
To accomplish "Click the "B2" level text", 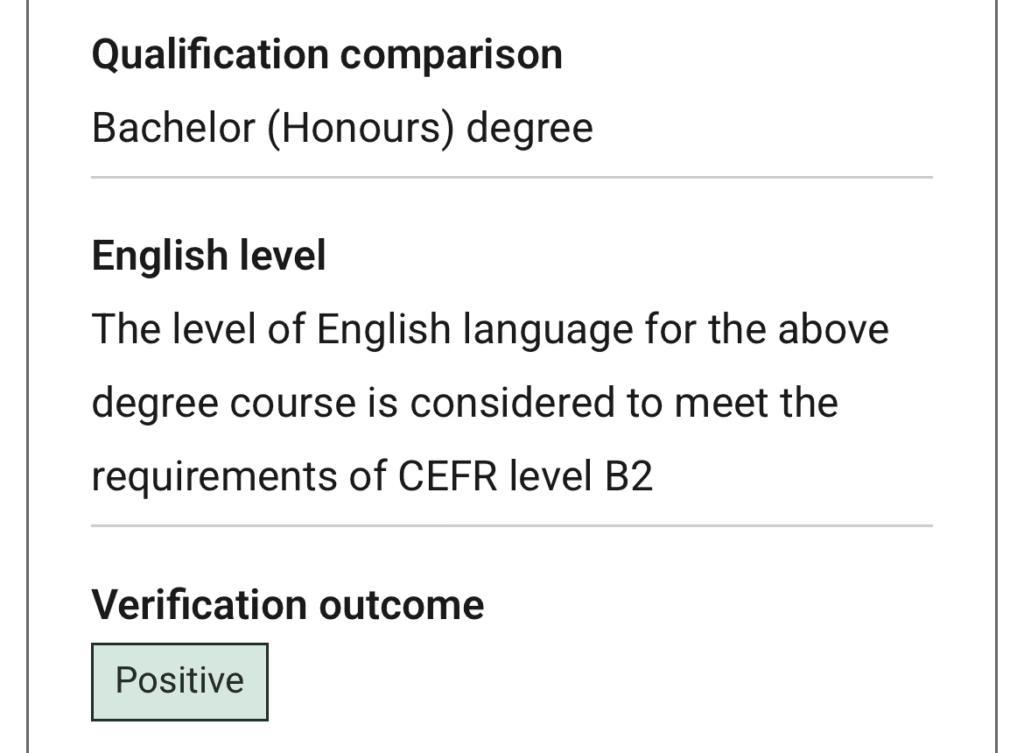I will [627, 477].
